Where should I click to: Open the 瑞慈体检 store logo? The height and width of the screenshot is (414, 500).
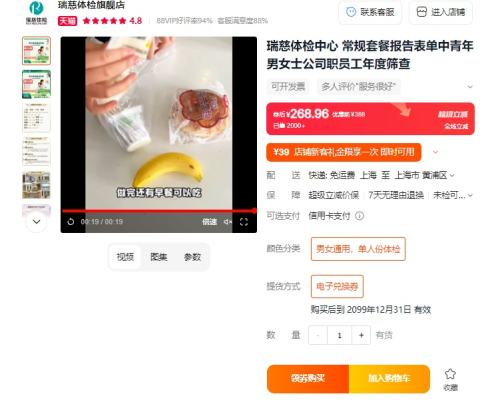tap(36, 12)
